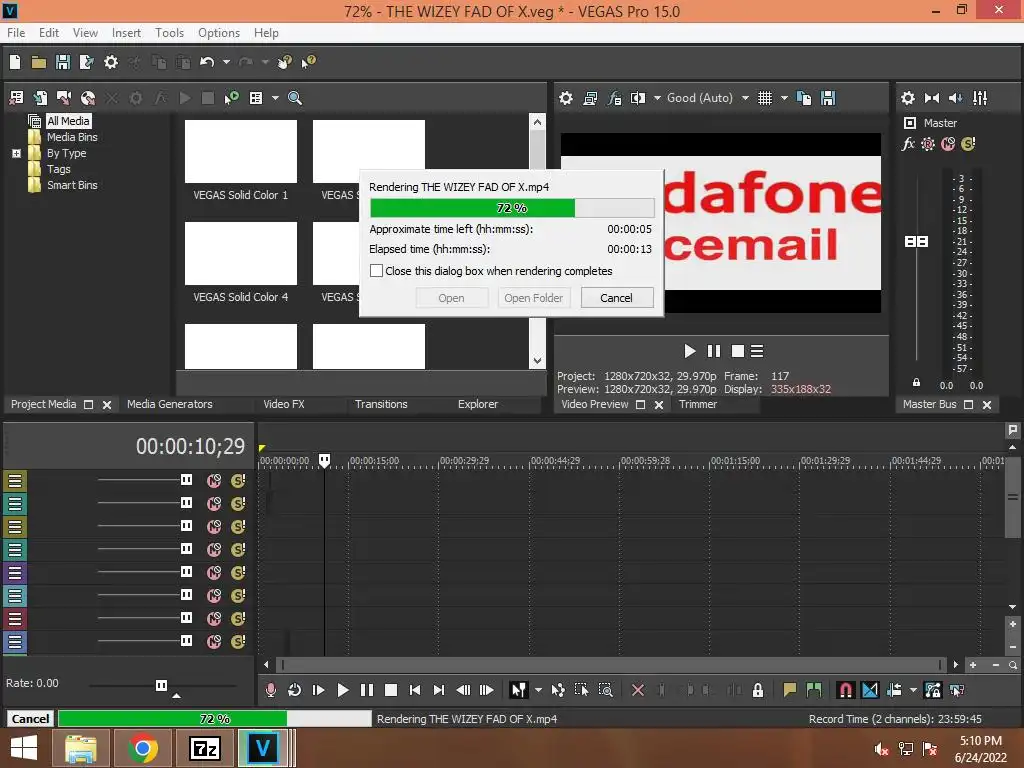Open the Insert menu

click(126, 33)
